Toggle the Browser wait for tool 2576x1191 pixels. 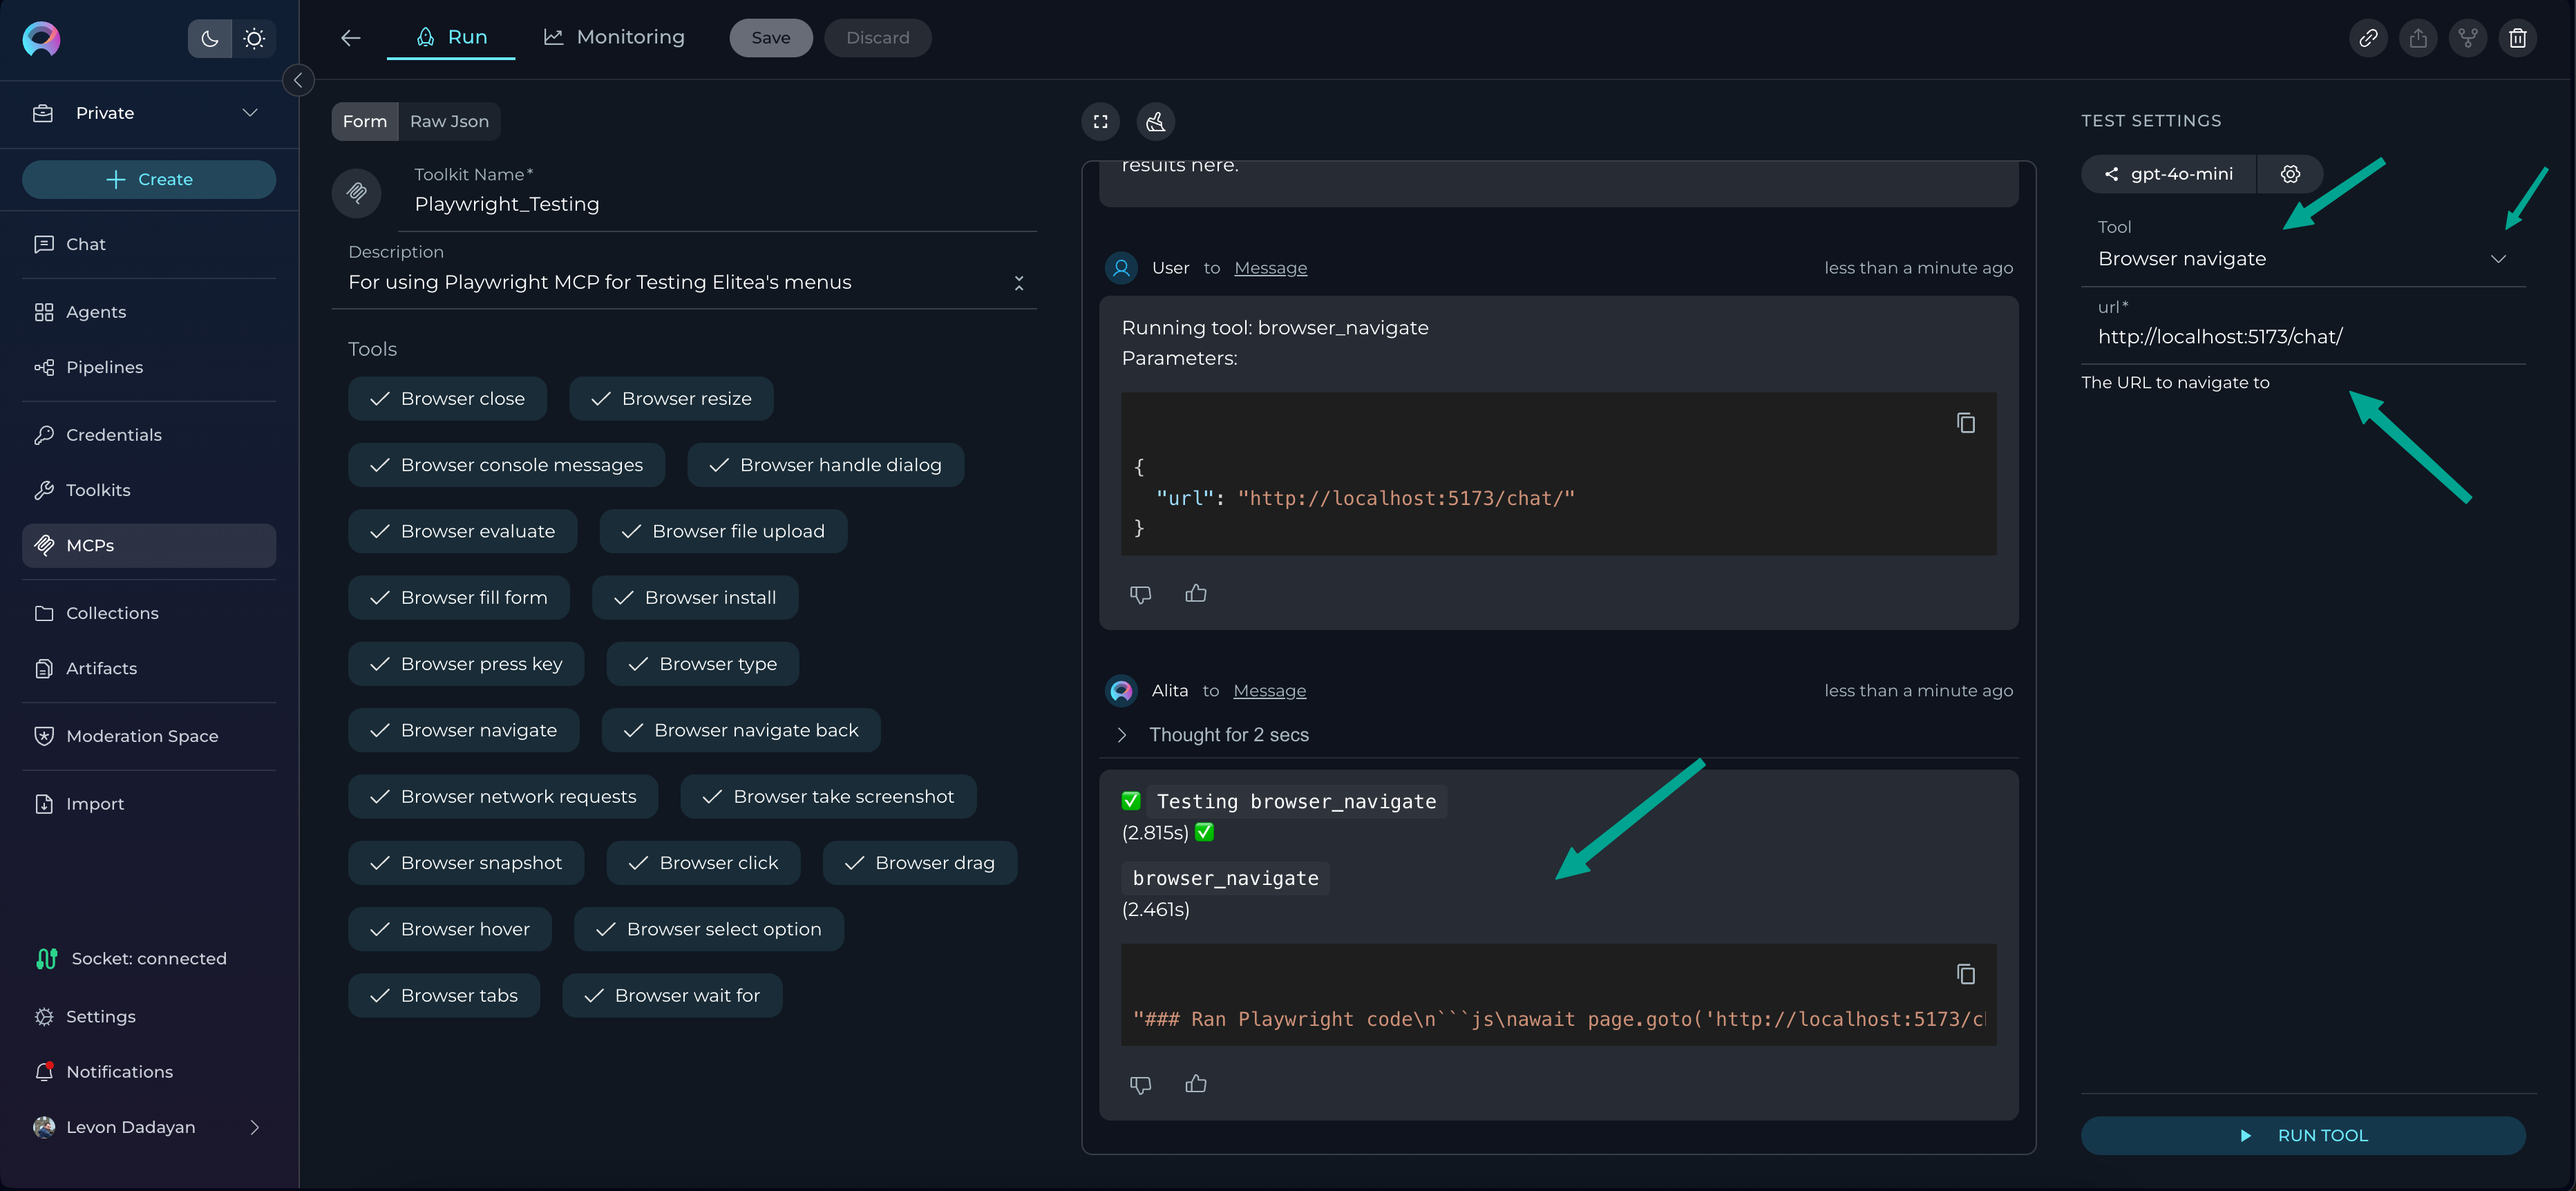672,996
